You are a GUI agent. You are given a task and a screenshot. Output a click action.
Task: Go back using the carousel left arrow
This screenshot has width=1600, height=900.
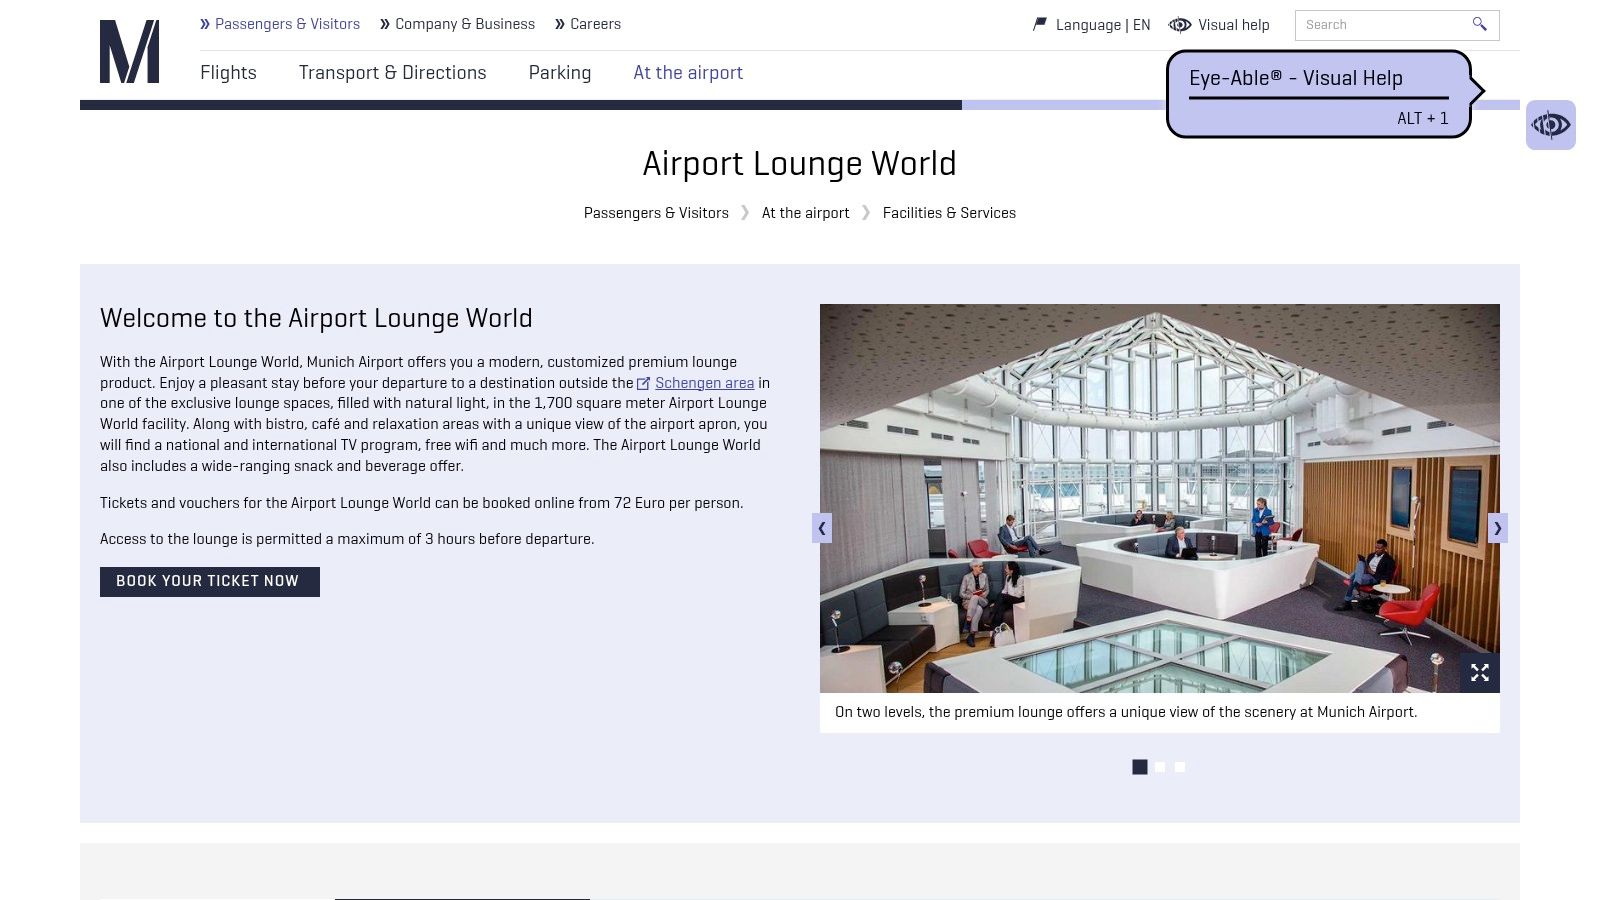(x=822, y=528)
